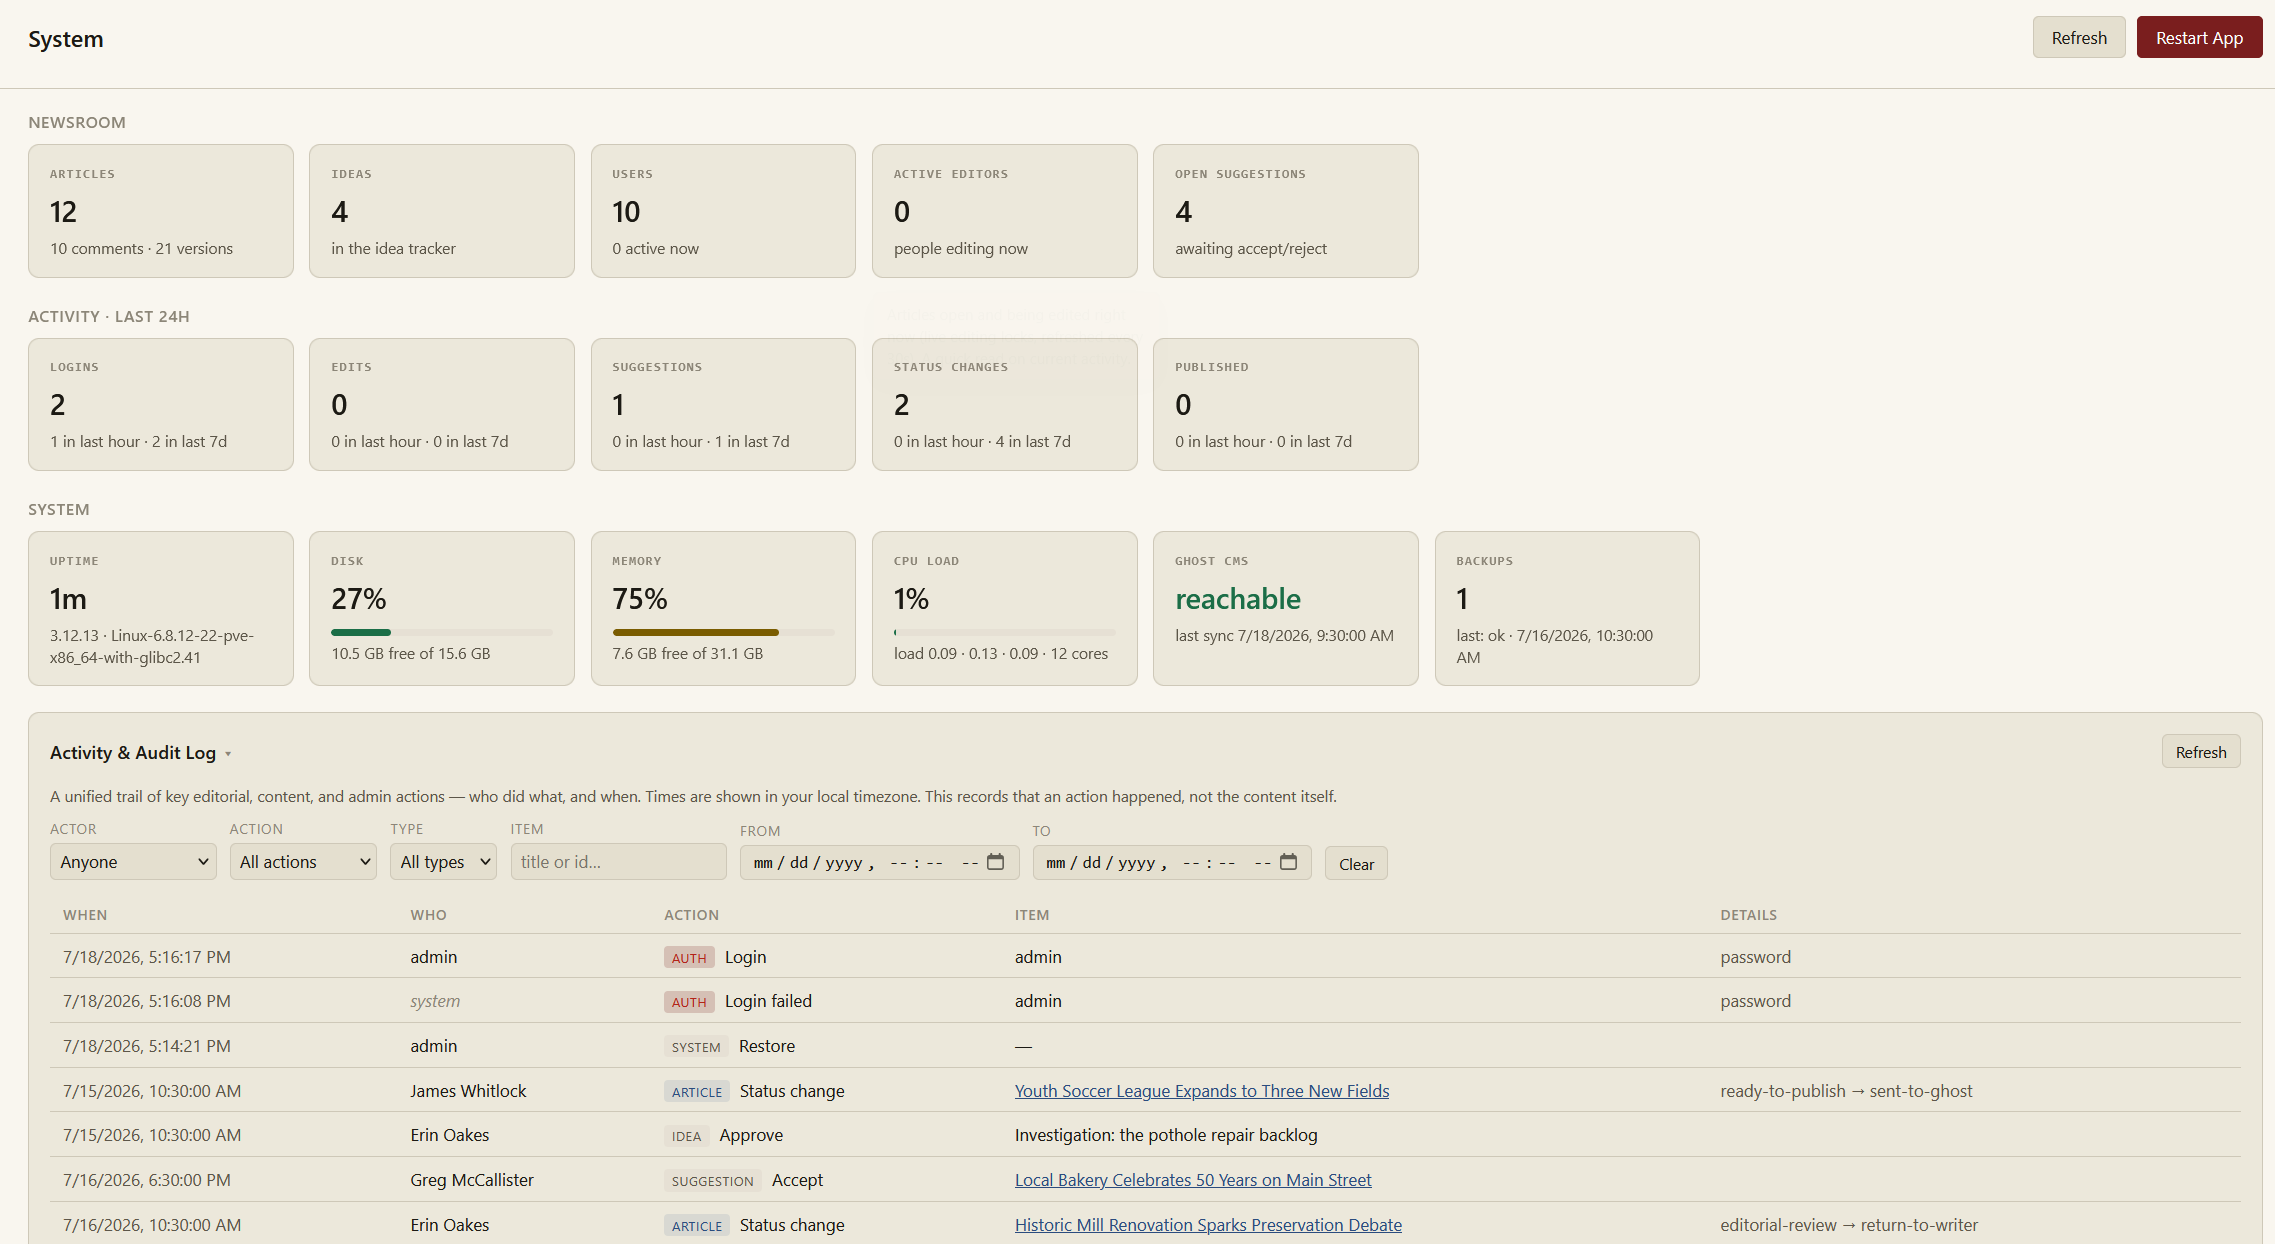The image size is (2275, 1244).
Task: Click the green 'reachable' Ghost CMS status
Action: point(1238,599)
